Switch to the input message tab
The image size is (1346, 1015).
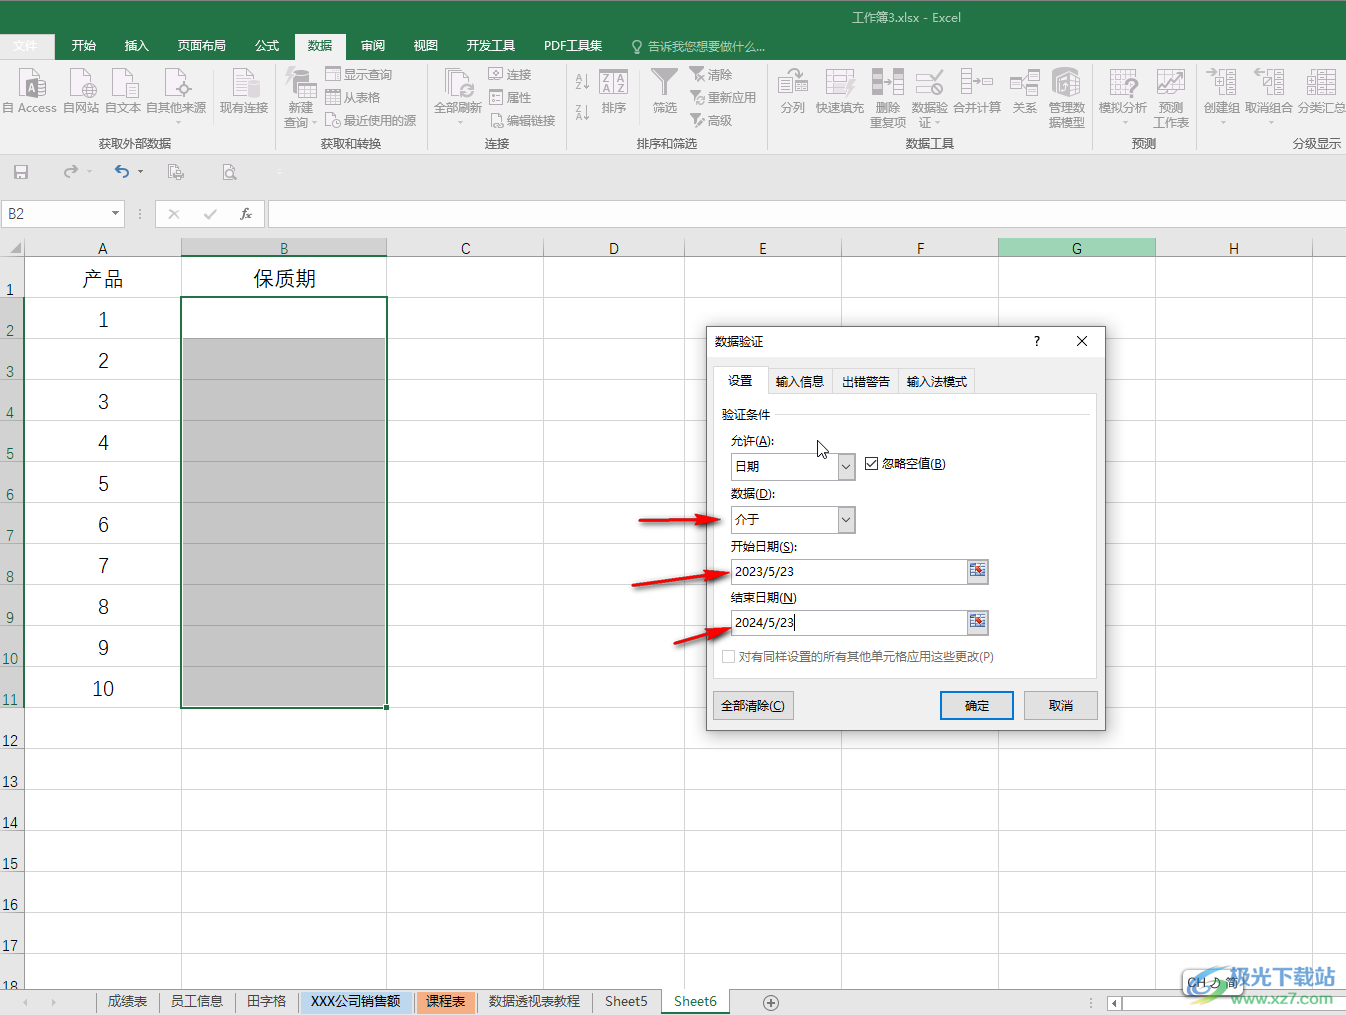coord(800,381)
